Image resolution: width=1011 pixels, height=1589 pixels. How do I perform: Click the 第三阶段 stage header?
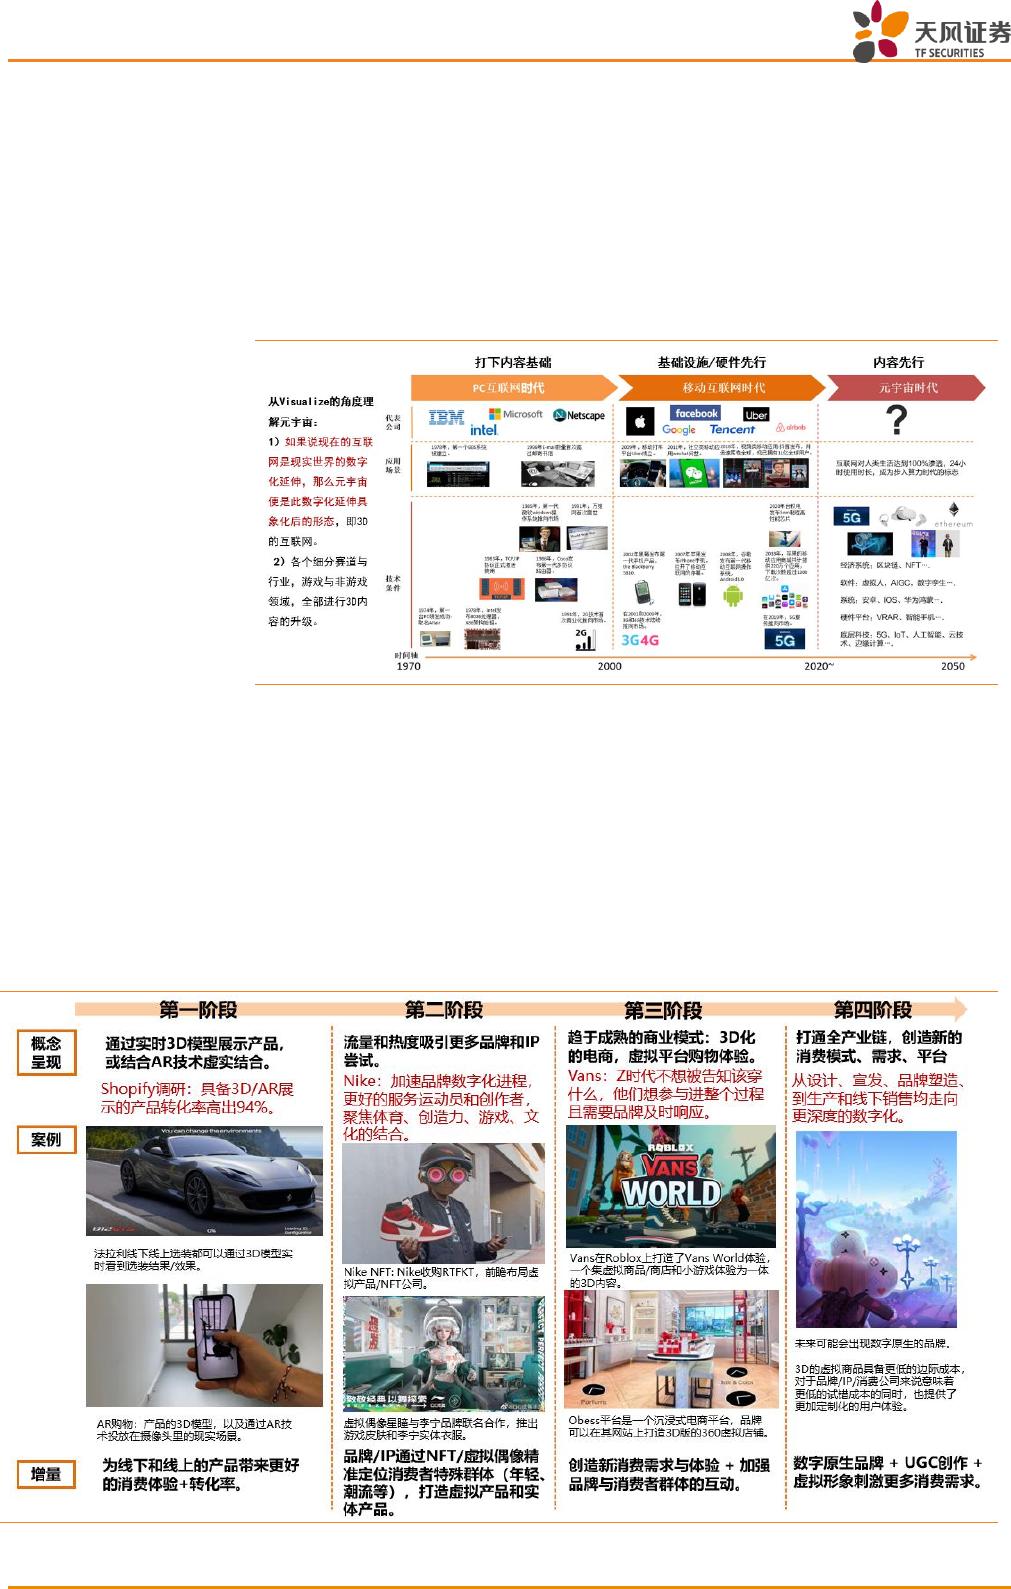tap(663, 1009)
